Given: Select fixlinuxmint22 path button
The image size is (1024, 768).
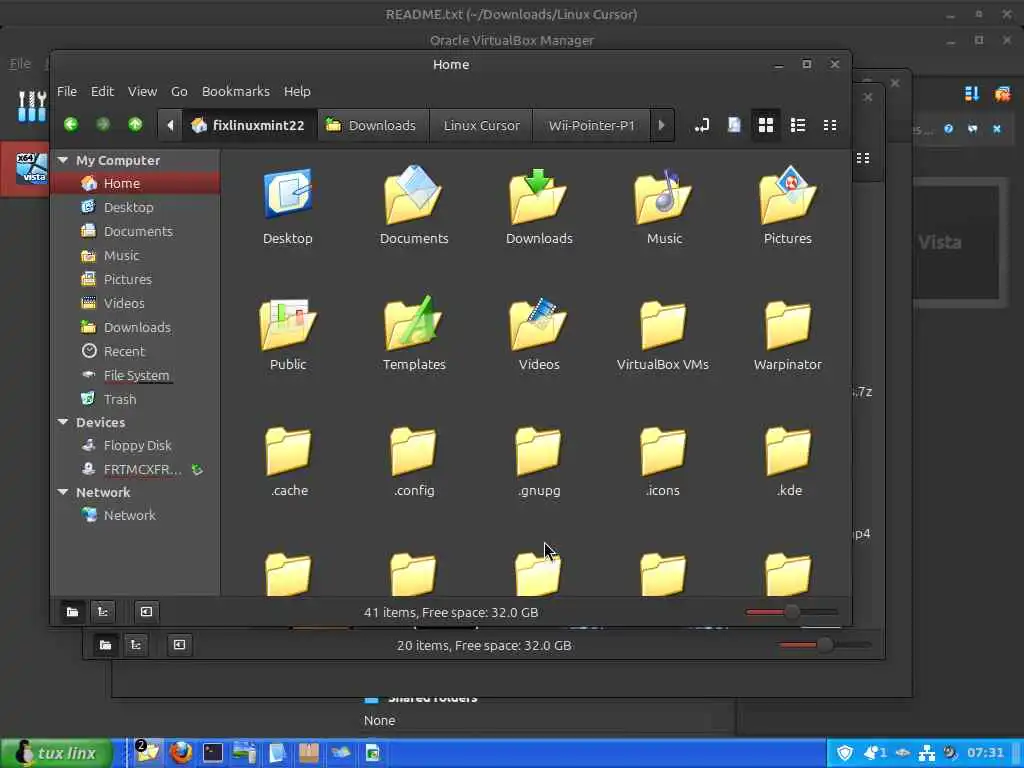Looking at the screenshot, I should 249,125.
